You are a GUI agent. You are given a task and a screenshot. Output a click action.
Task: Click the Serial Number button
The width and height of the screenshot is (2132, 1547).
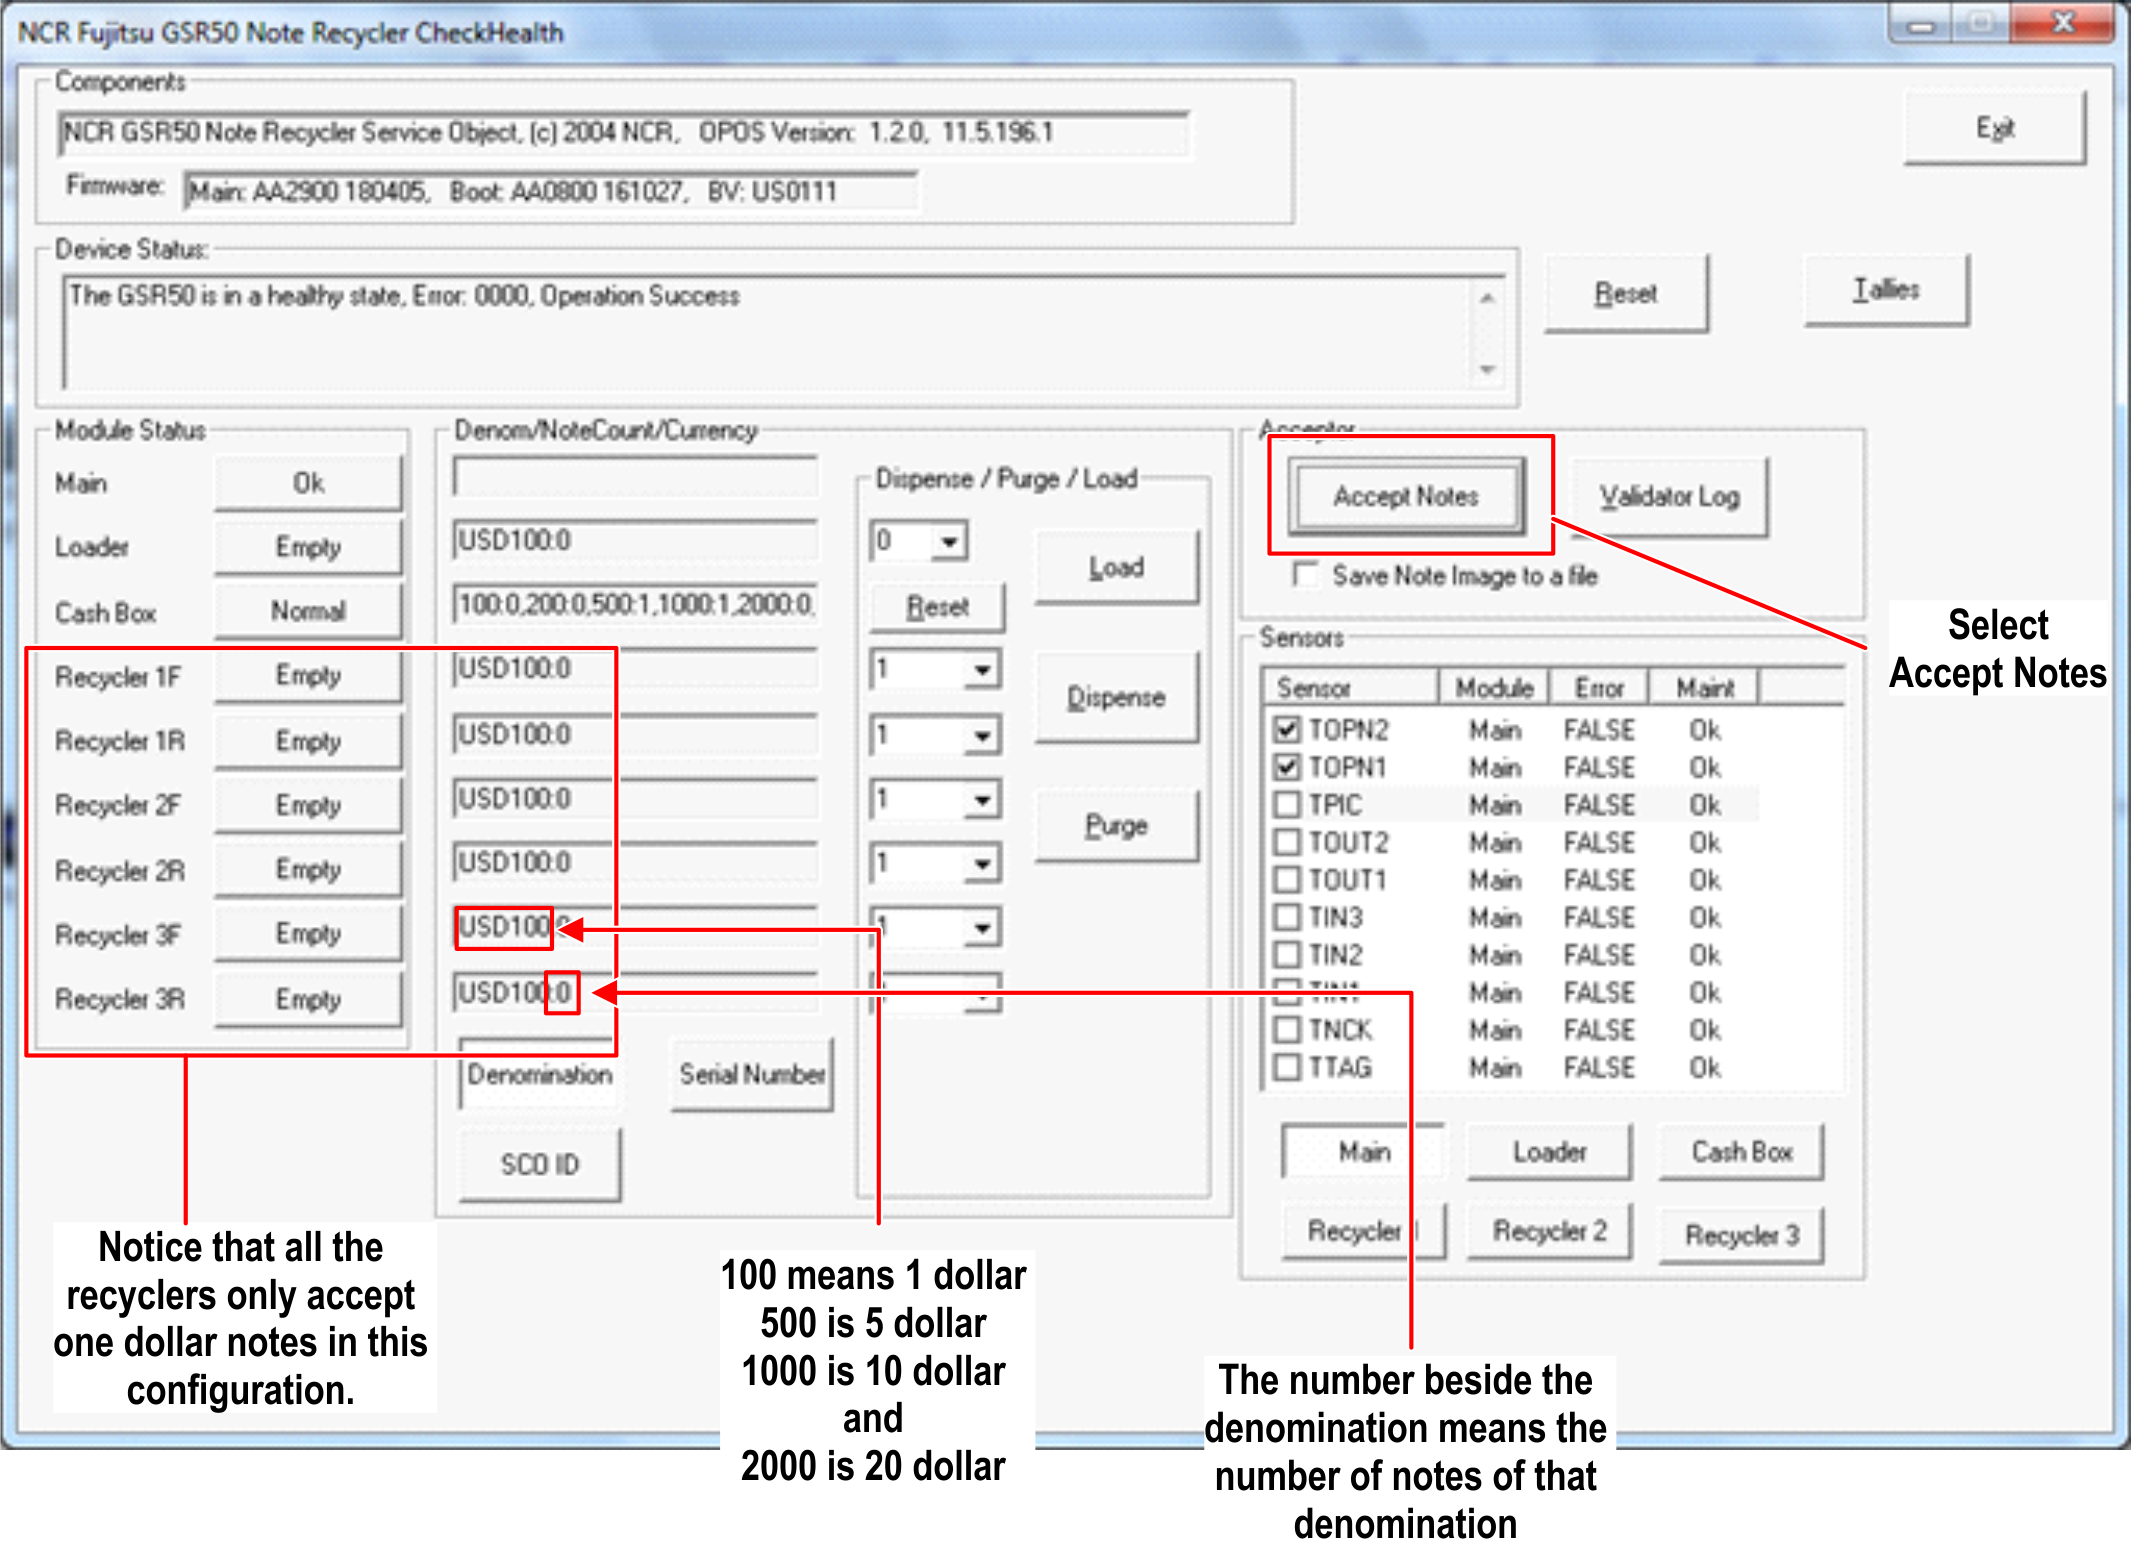(x=752, y=1074)
